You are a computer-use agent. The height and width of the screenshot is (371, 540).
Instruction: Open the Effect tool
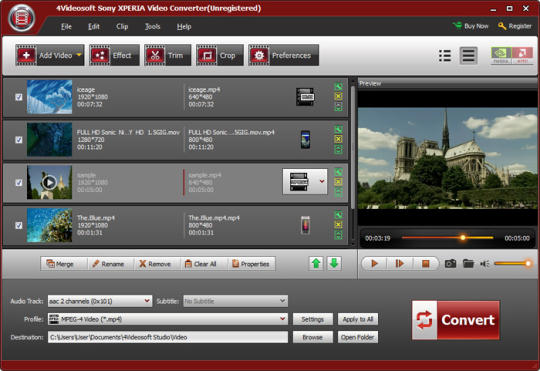point(114,55)
